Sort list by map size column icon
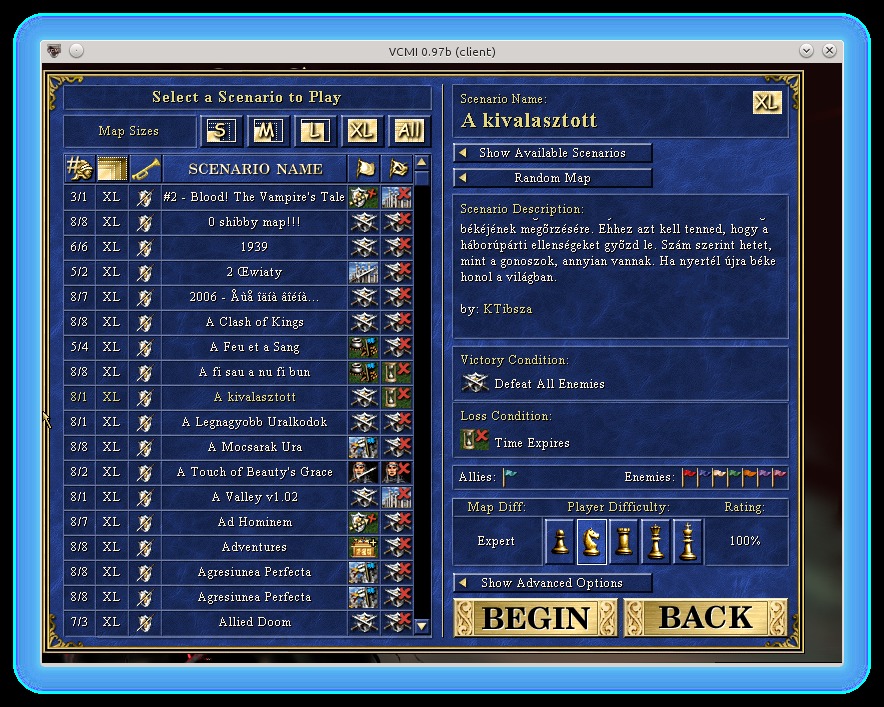The height and width of the screenshot is (707, 884). tap(111, 169)
